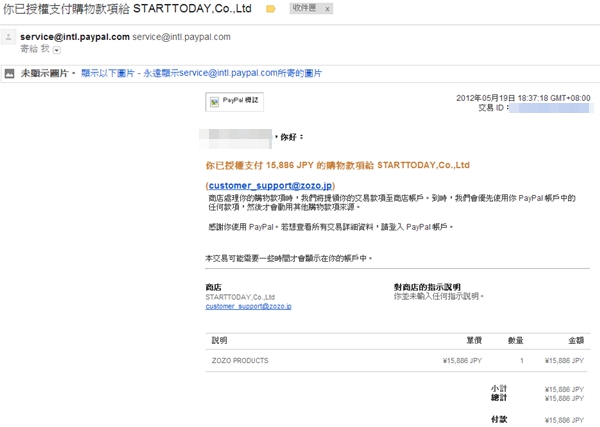The width and height of the screenshot is (600, 427).
Task: Click the images-not-shown picture icon
Action: pyautogui.click(x=9, y=73)
